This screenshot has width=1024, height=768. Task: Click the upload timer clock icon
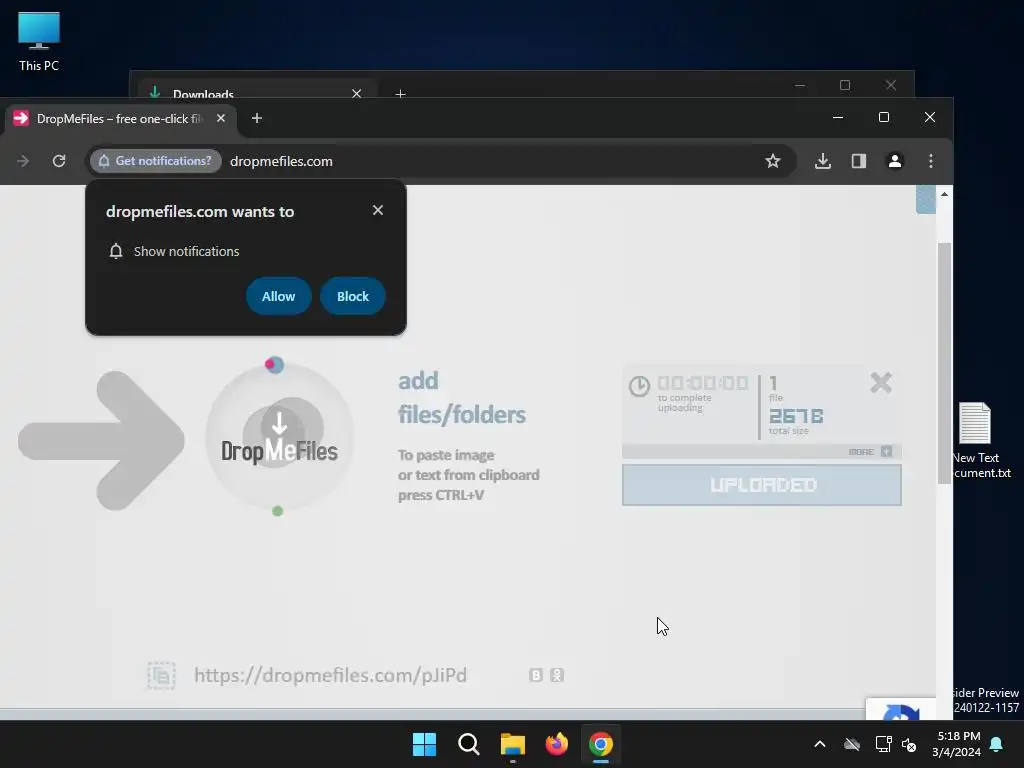[639, 386]
